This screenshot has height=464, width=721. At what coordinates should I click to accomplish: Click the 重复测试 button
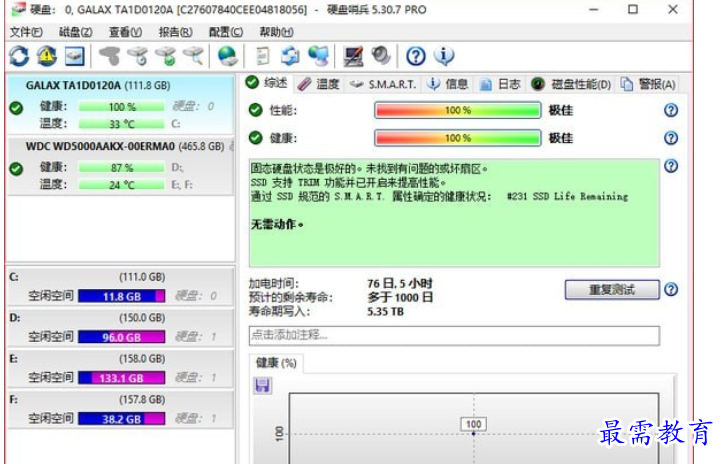click(612, 290)
